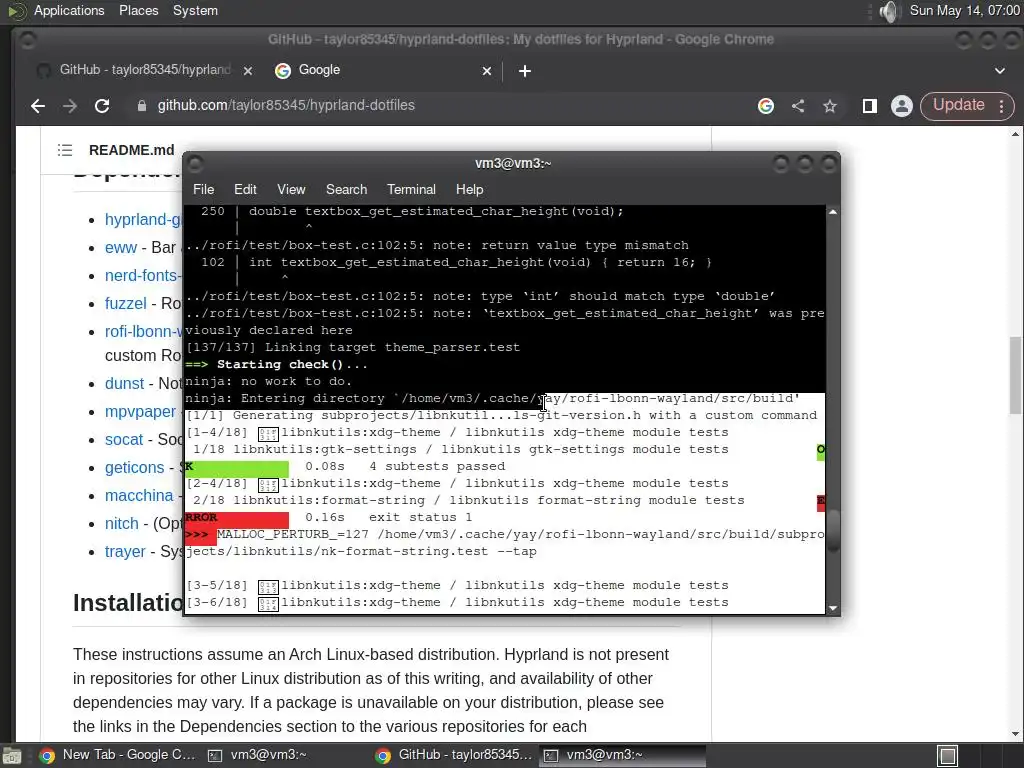The image size is (1024, 768).
Task: Click terminal scrollbar down arrow
Action: tap(833, 608)
